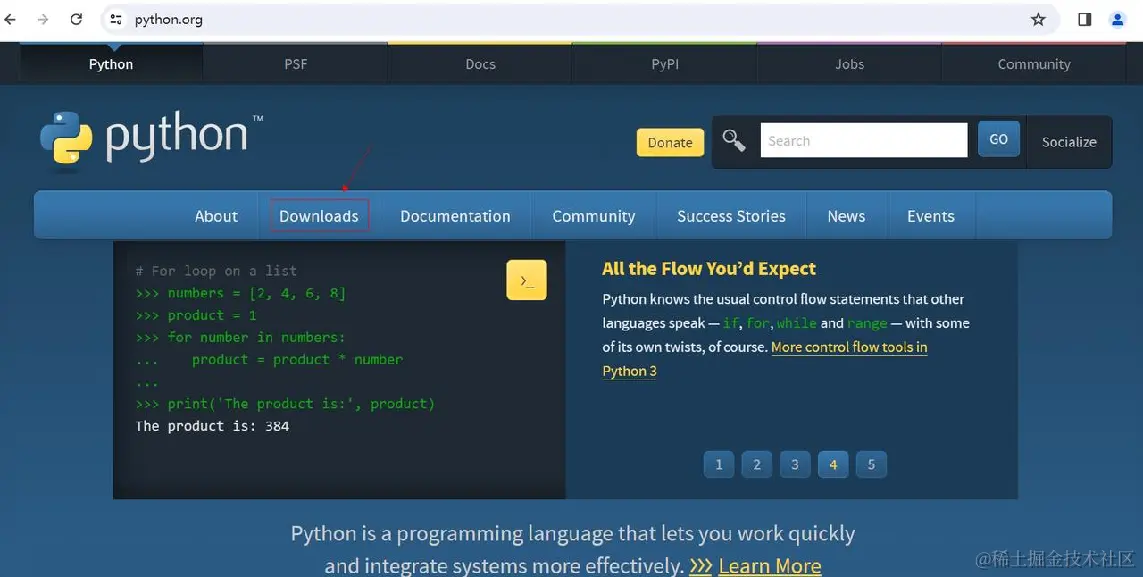The height and width of the screenshot is (577, 1143).
Task: Select the Jobs top tab
Action: (x=849, y=64)
